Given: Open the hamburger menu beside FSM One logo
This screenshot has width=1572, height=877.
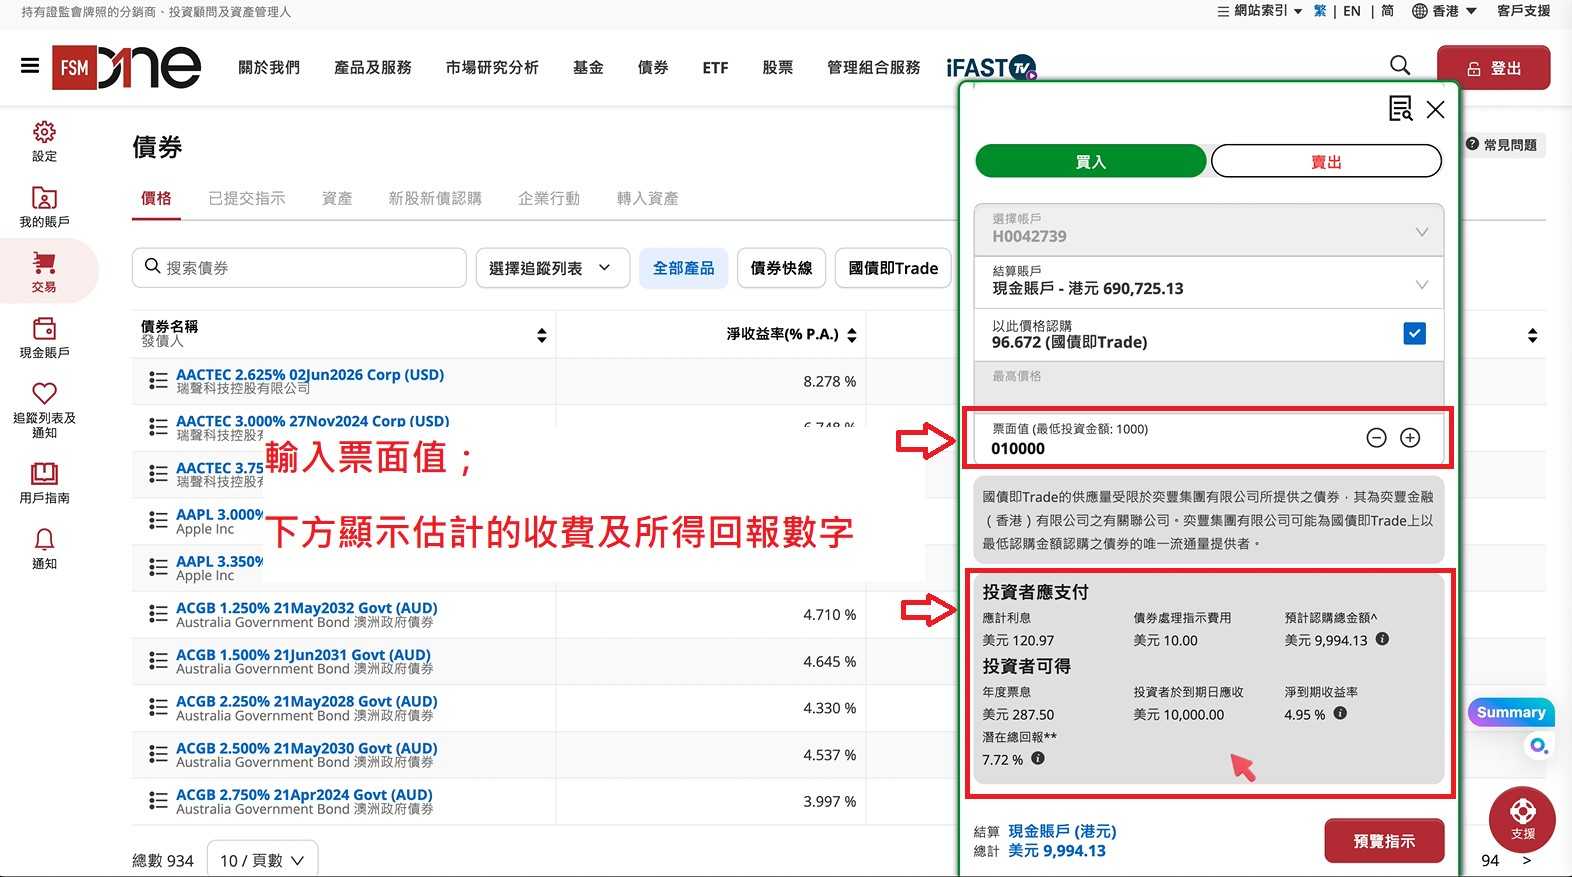Looking at the screenshot, I should pos(30,66).
